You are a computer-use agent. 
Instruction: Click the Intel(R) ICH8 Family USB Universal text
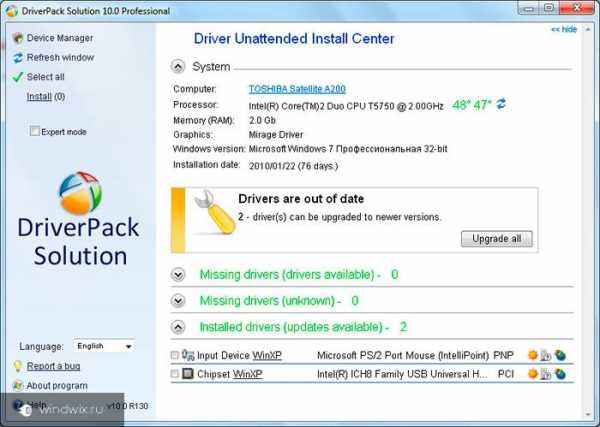pos(402,374)
